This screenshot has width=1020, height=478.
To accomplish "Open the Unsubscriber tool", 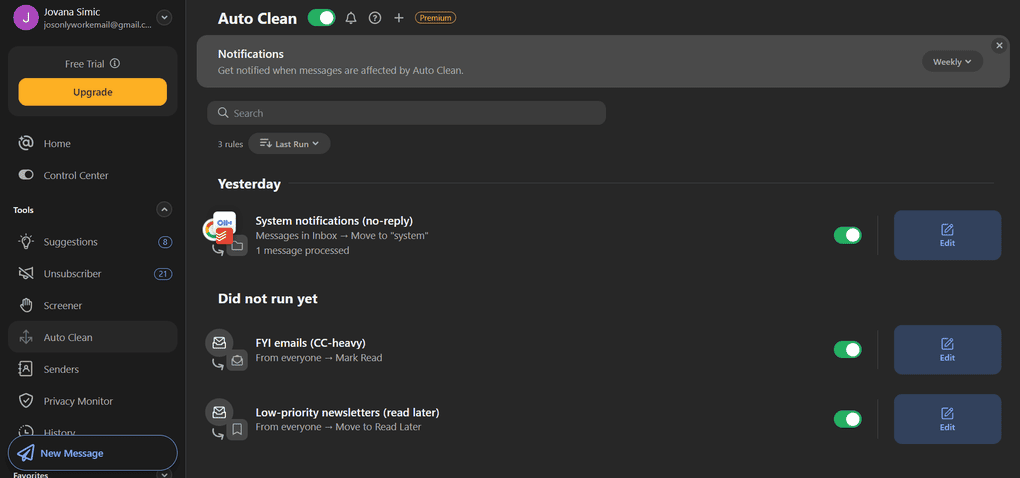I will tap(92, 274).
